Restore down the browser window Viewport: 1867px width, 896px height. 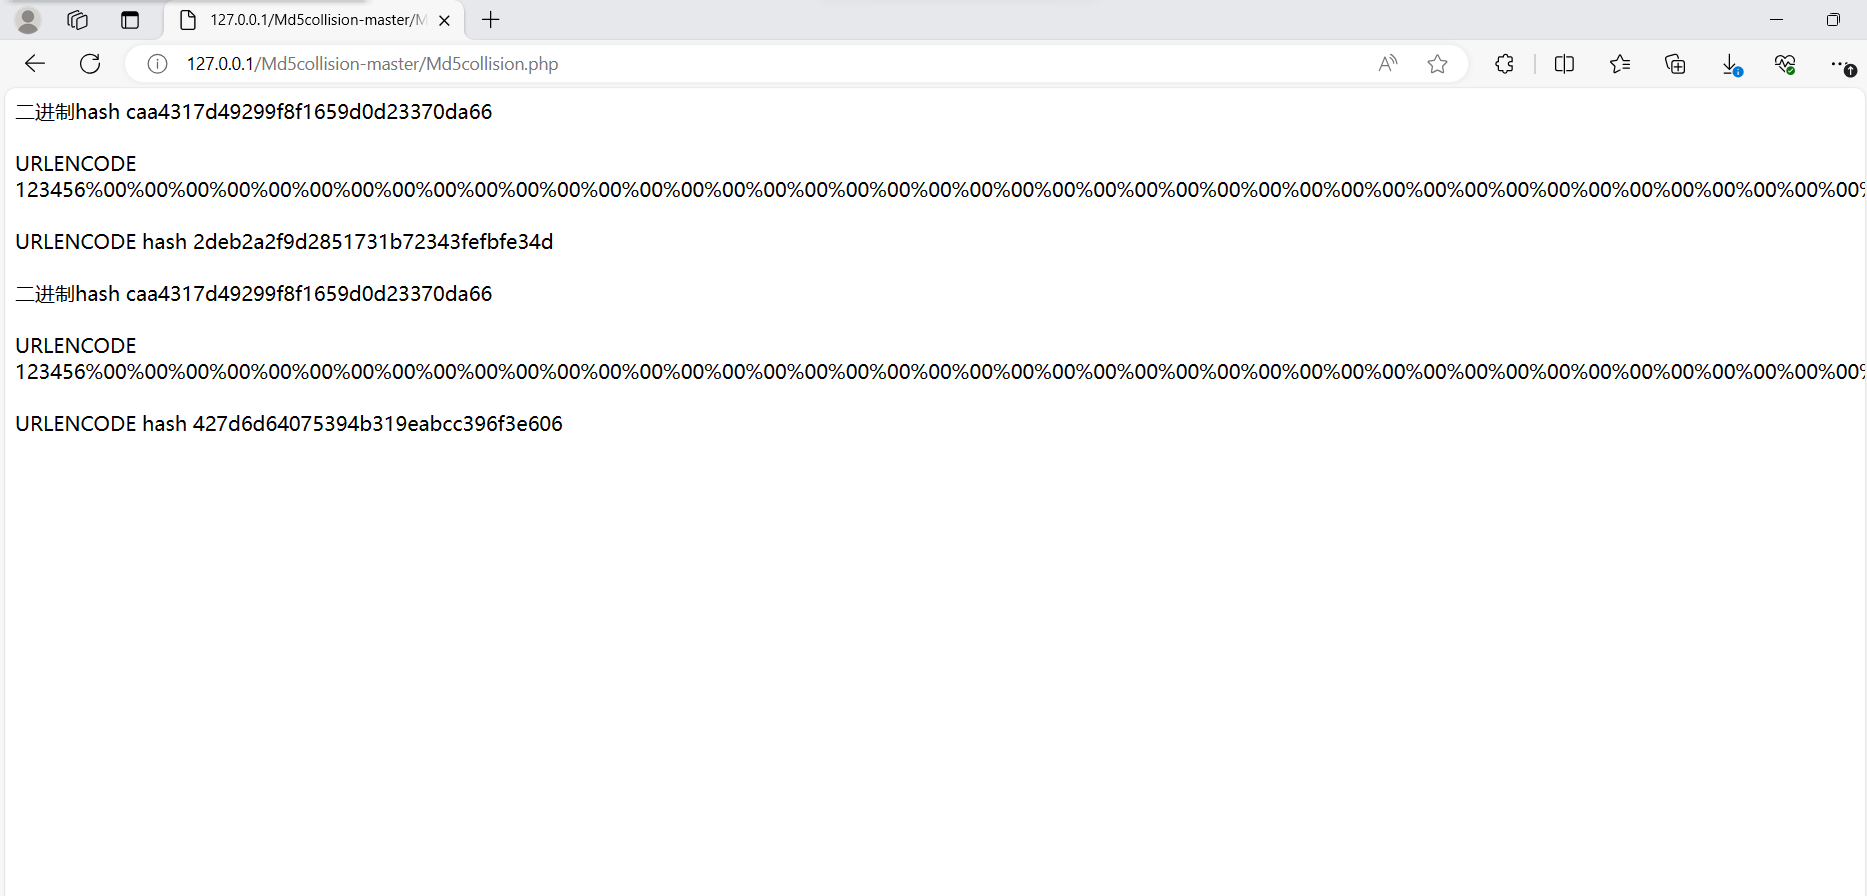point(1833,20)
